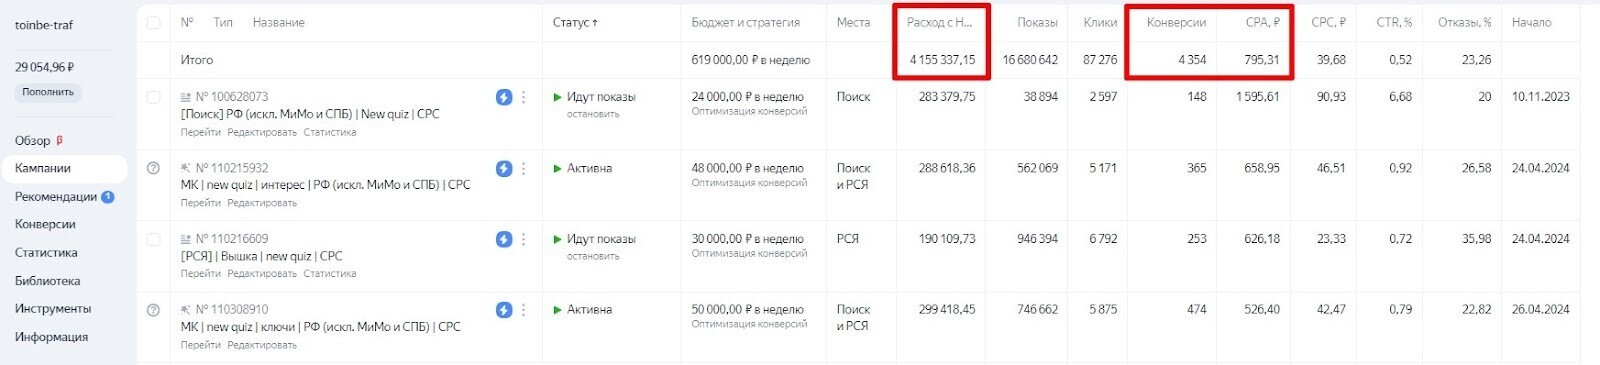Click question mark icon beside campaign 110308910
The image size is (1600, 365).
click(153, 310)
